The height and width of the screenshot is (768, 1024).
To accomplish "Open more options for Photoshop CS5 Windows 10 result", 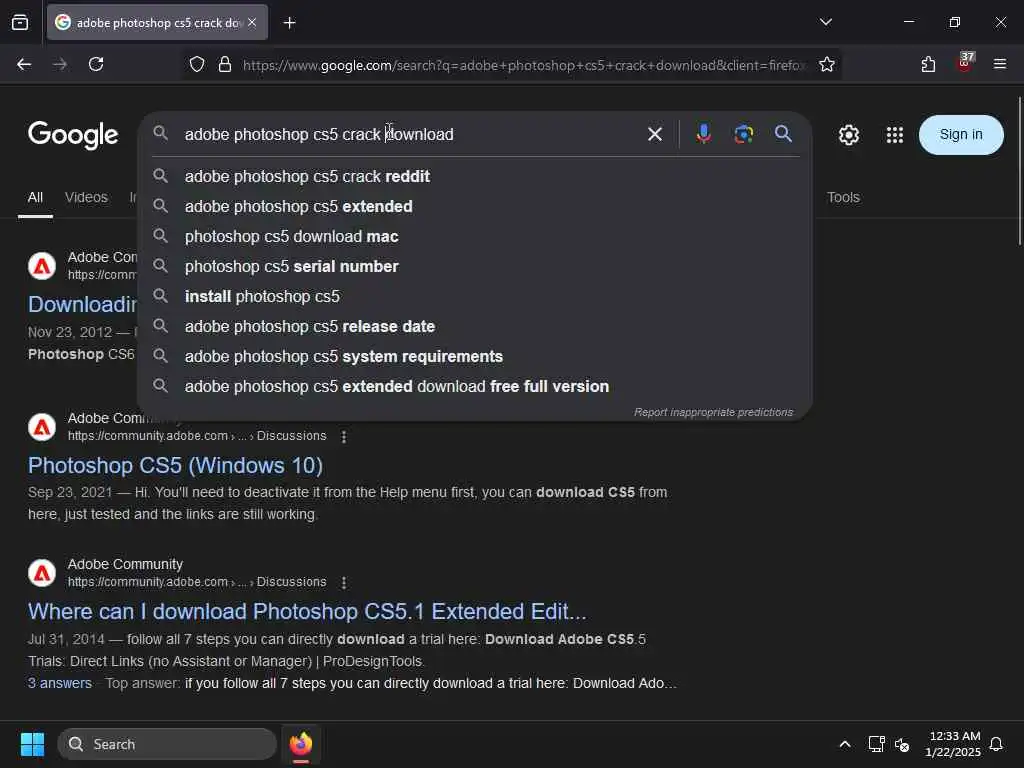I will pos(344,436).
